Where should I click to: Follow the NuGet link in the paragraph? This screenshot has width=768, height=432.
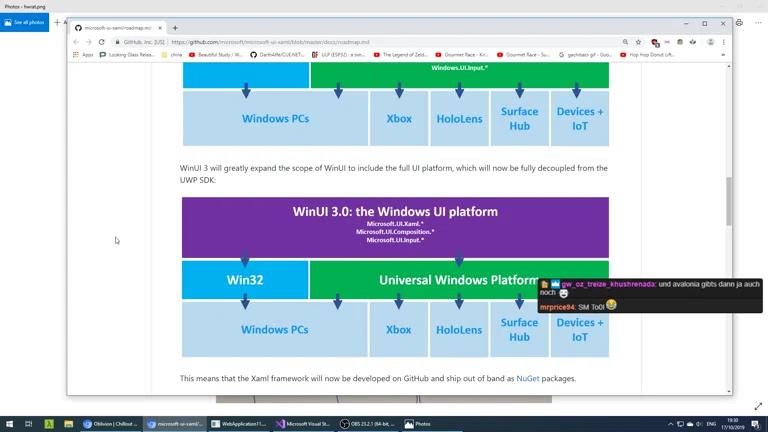click(x=528, y=378)
